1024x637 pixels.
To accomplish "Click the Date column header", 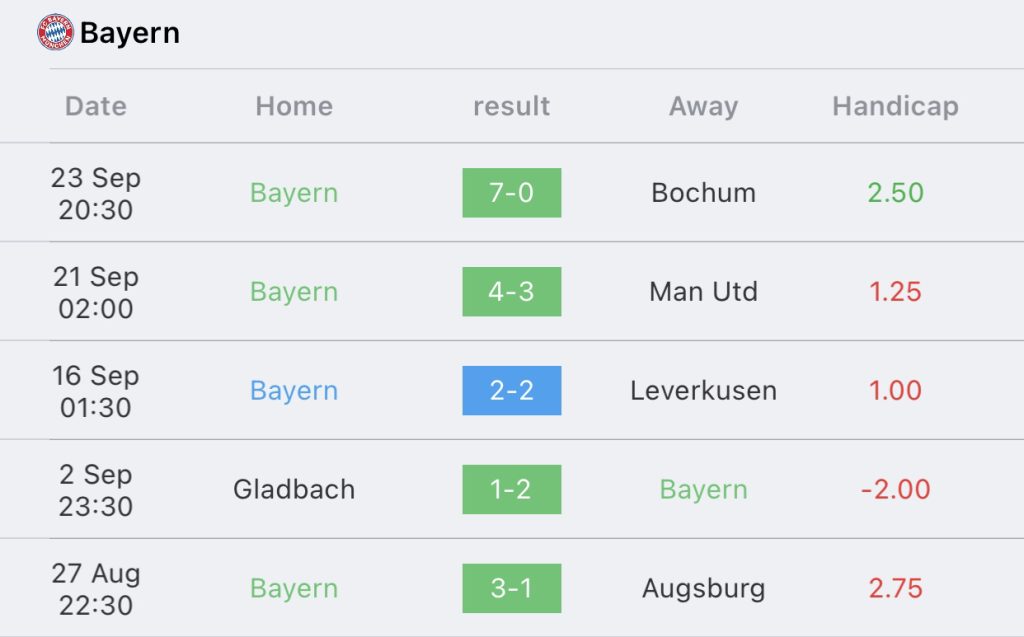I will [x=96, y=106].
